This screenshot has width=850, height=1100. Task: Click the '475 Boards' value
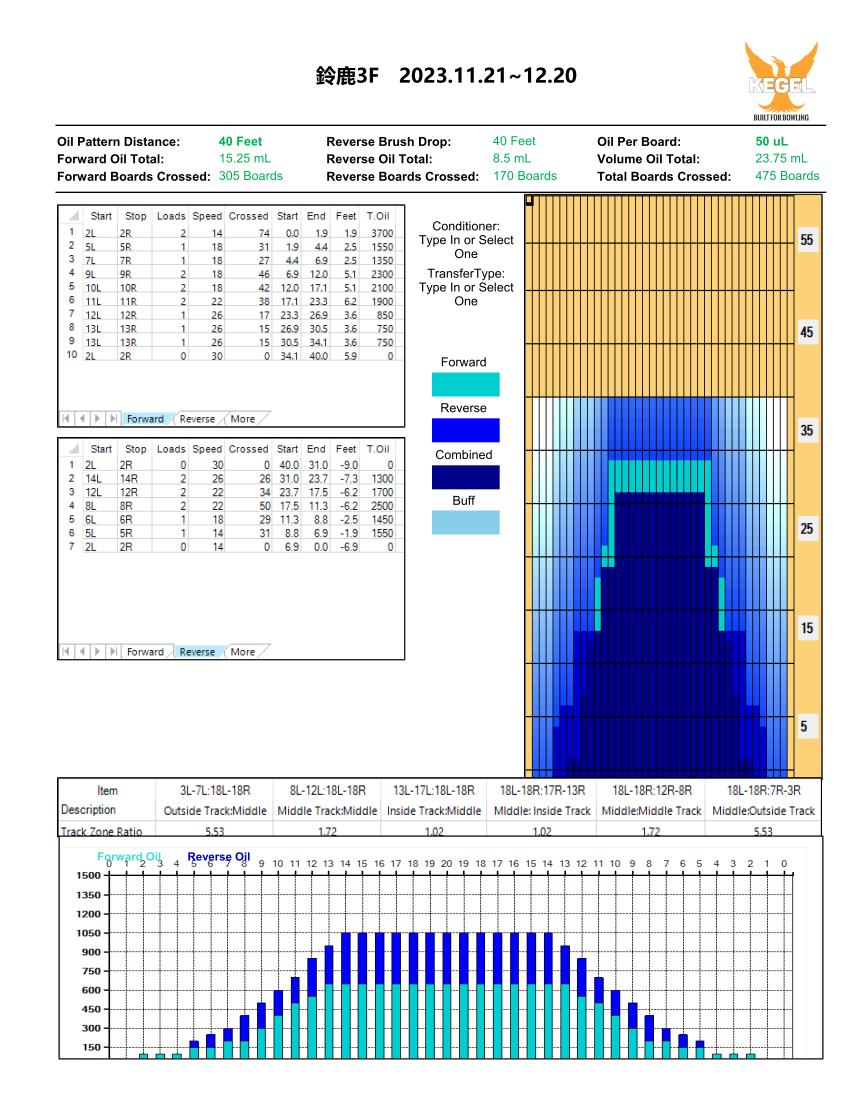(787, 176)
